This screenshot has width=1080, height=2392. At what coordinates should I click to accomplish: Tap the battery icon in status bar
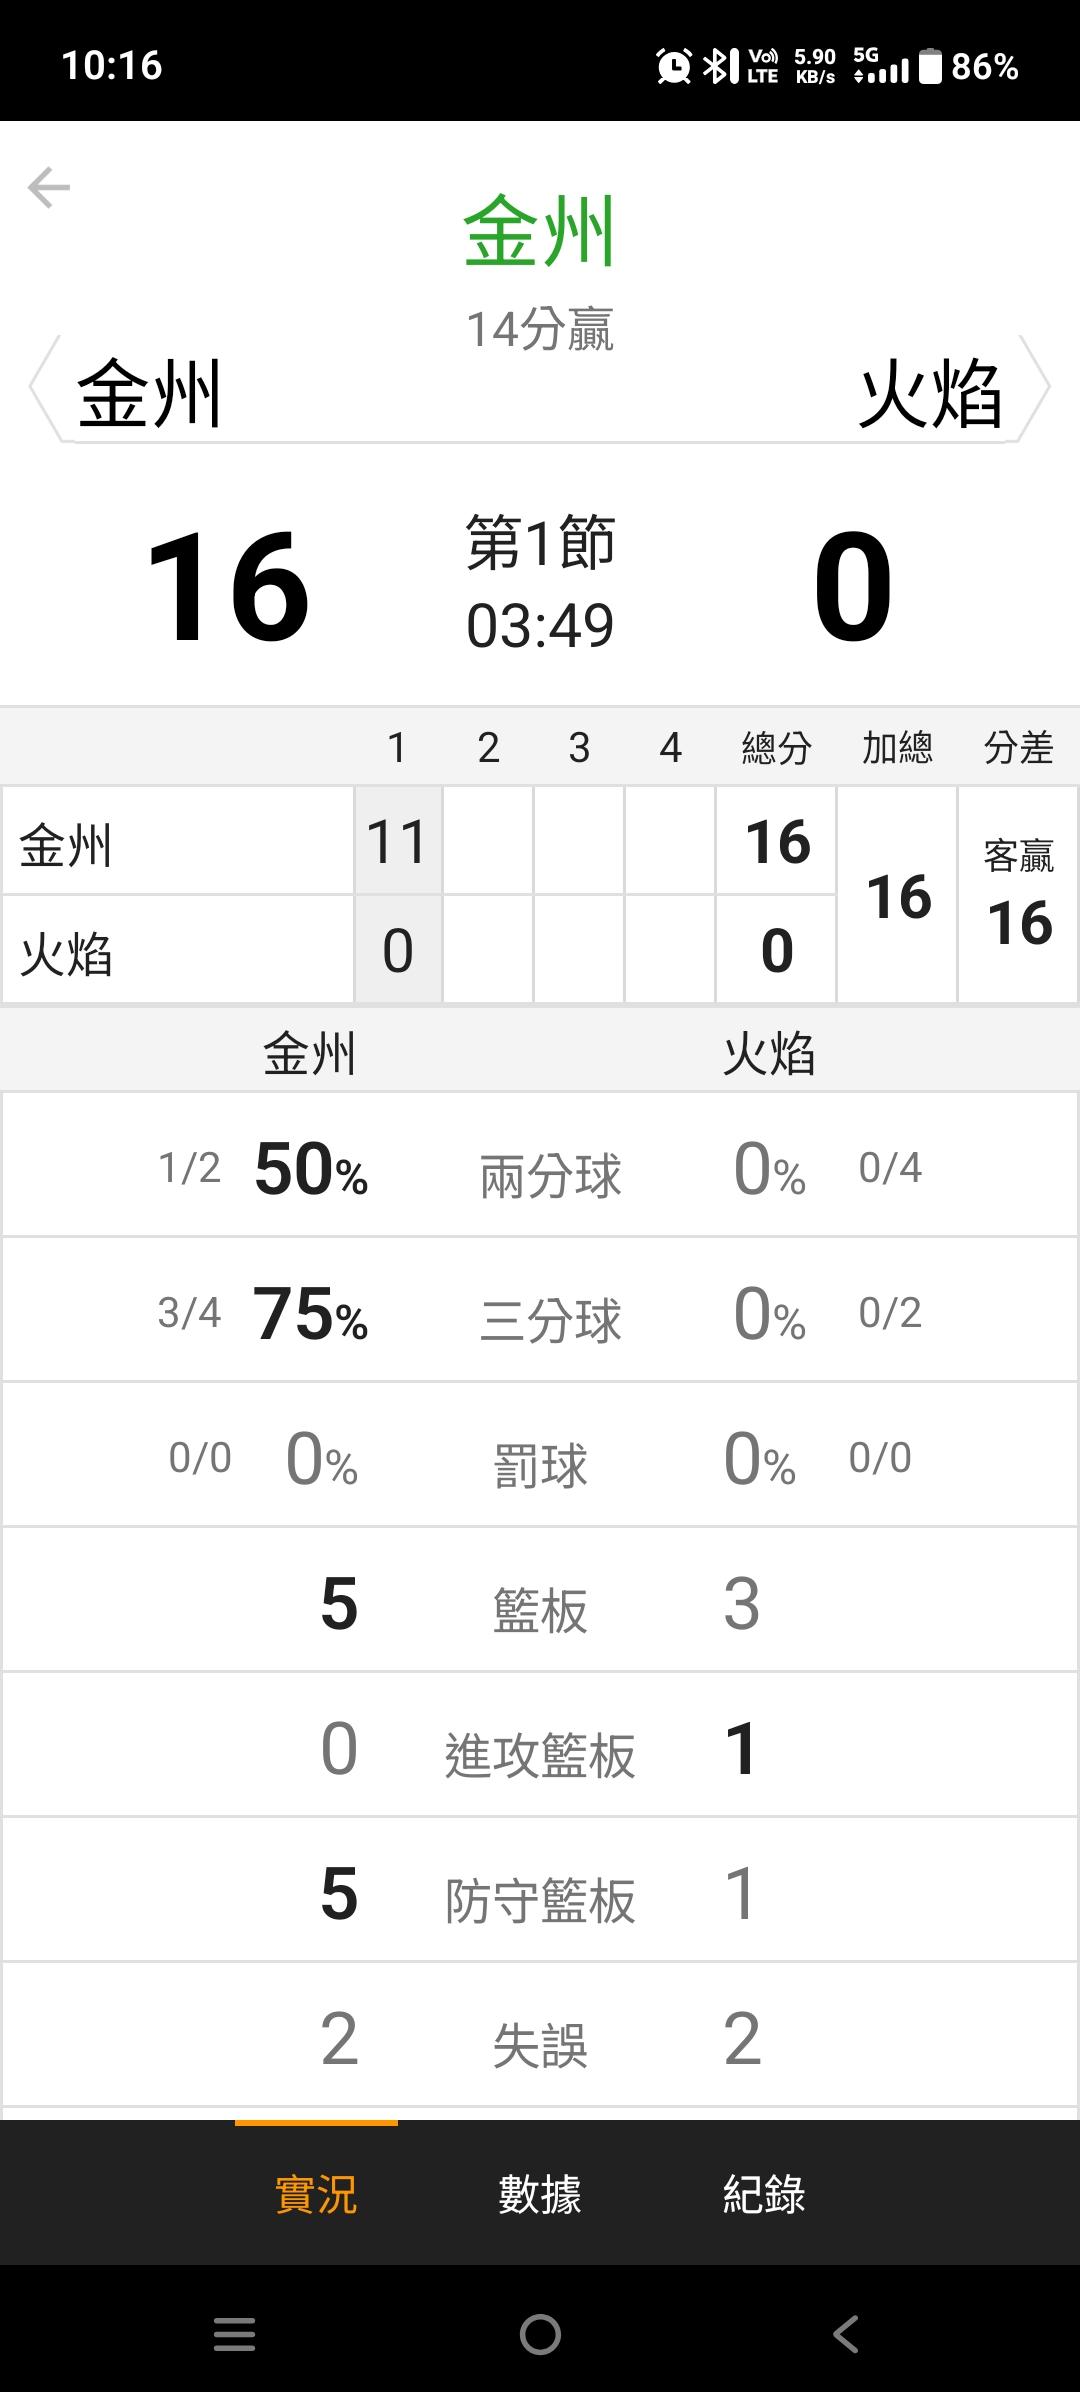click(931, 66)
